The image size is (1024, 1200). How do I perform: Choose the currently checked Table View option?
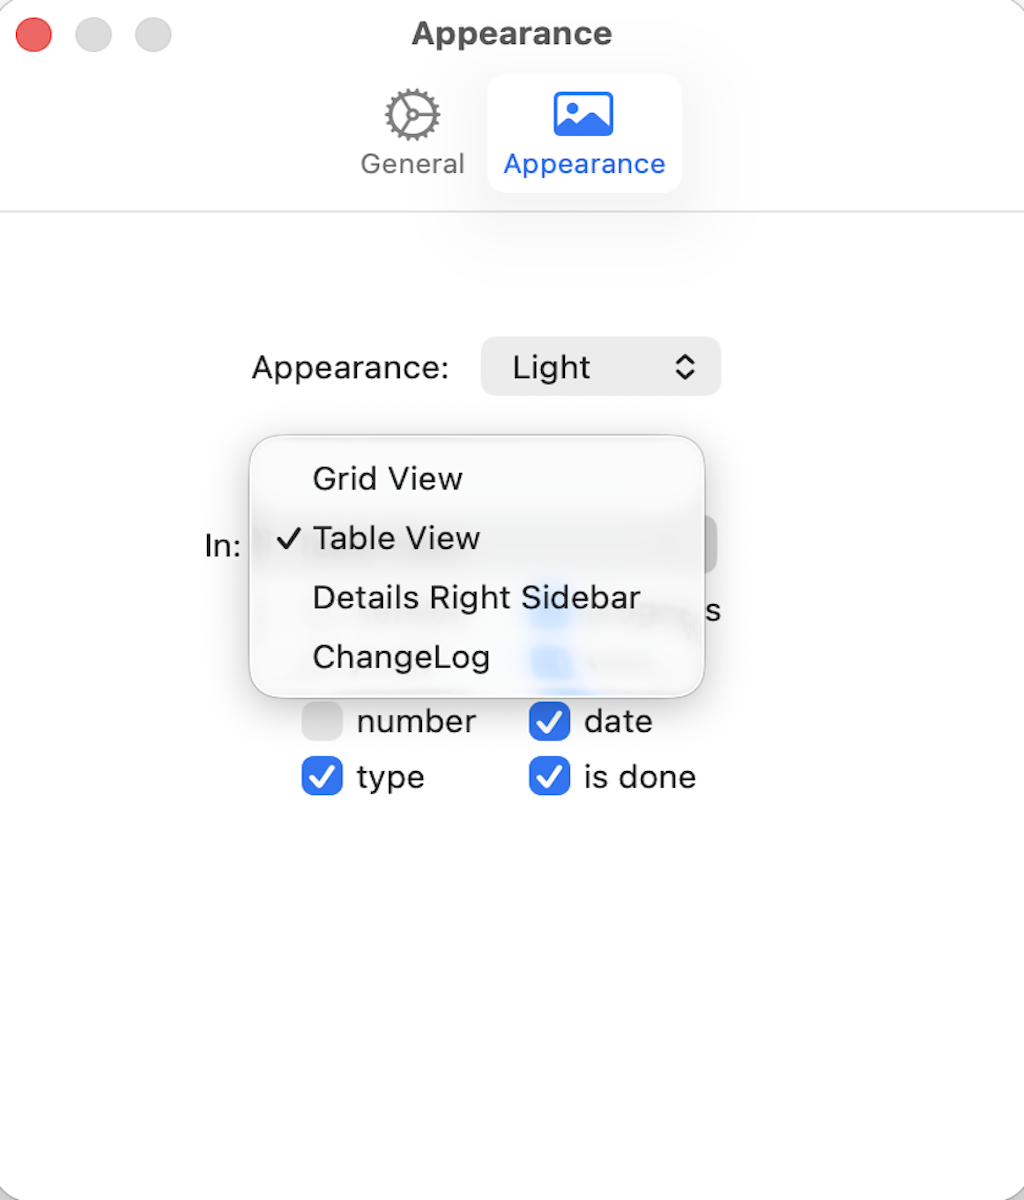396,538
